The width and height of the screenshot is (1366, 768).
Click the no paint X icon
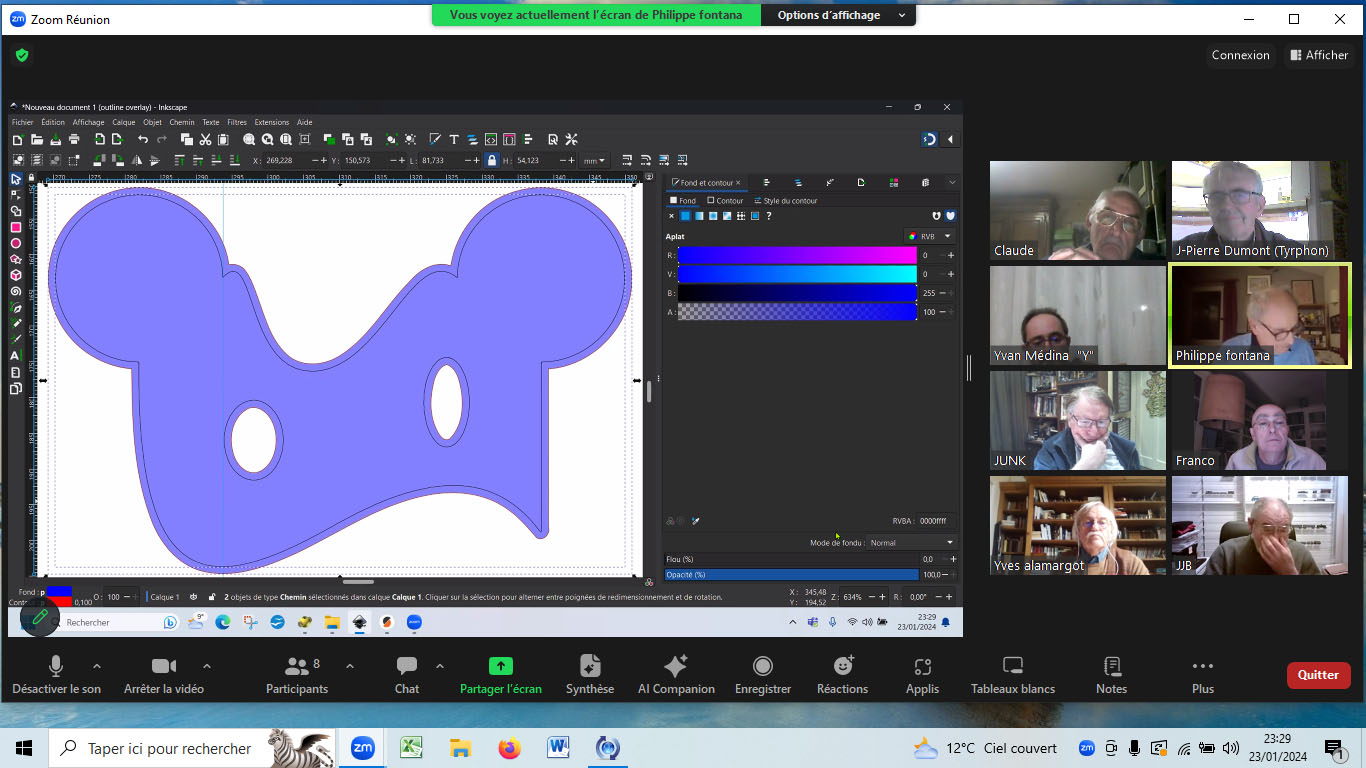pos(671,216)
